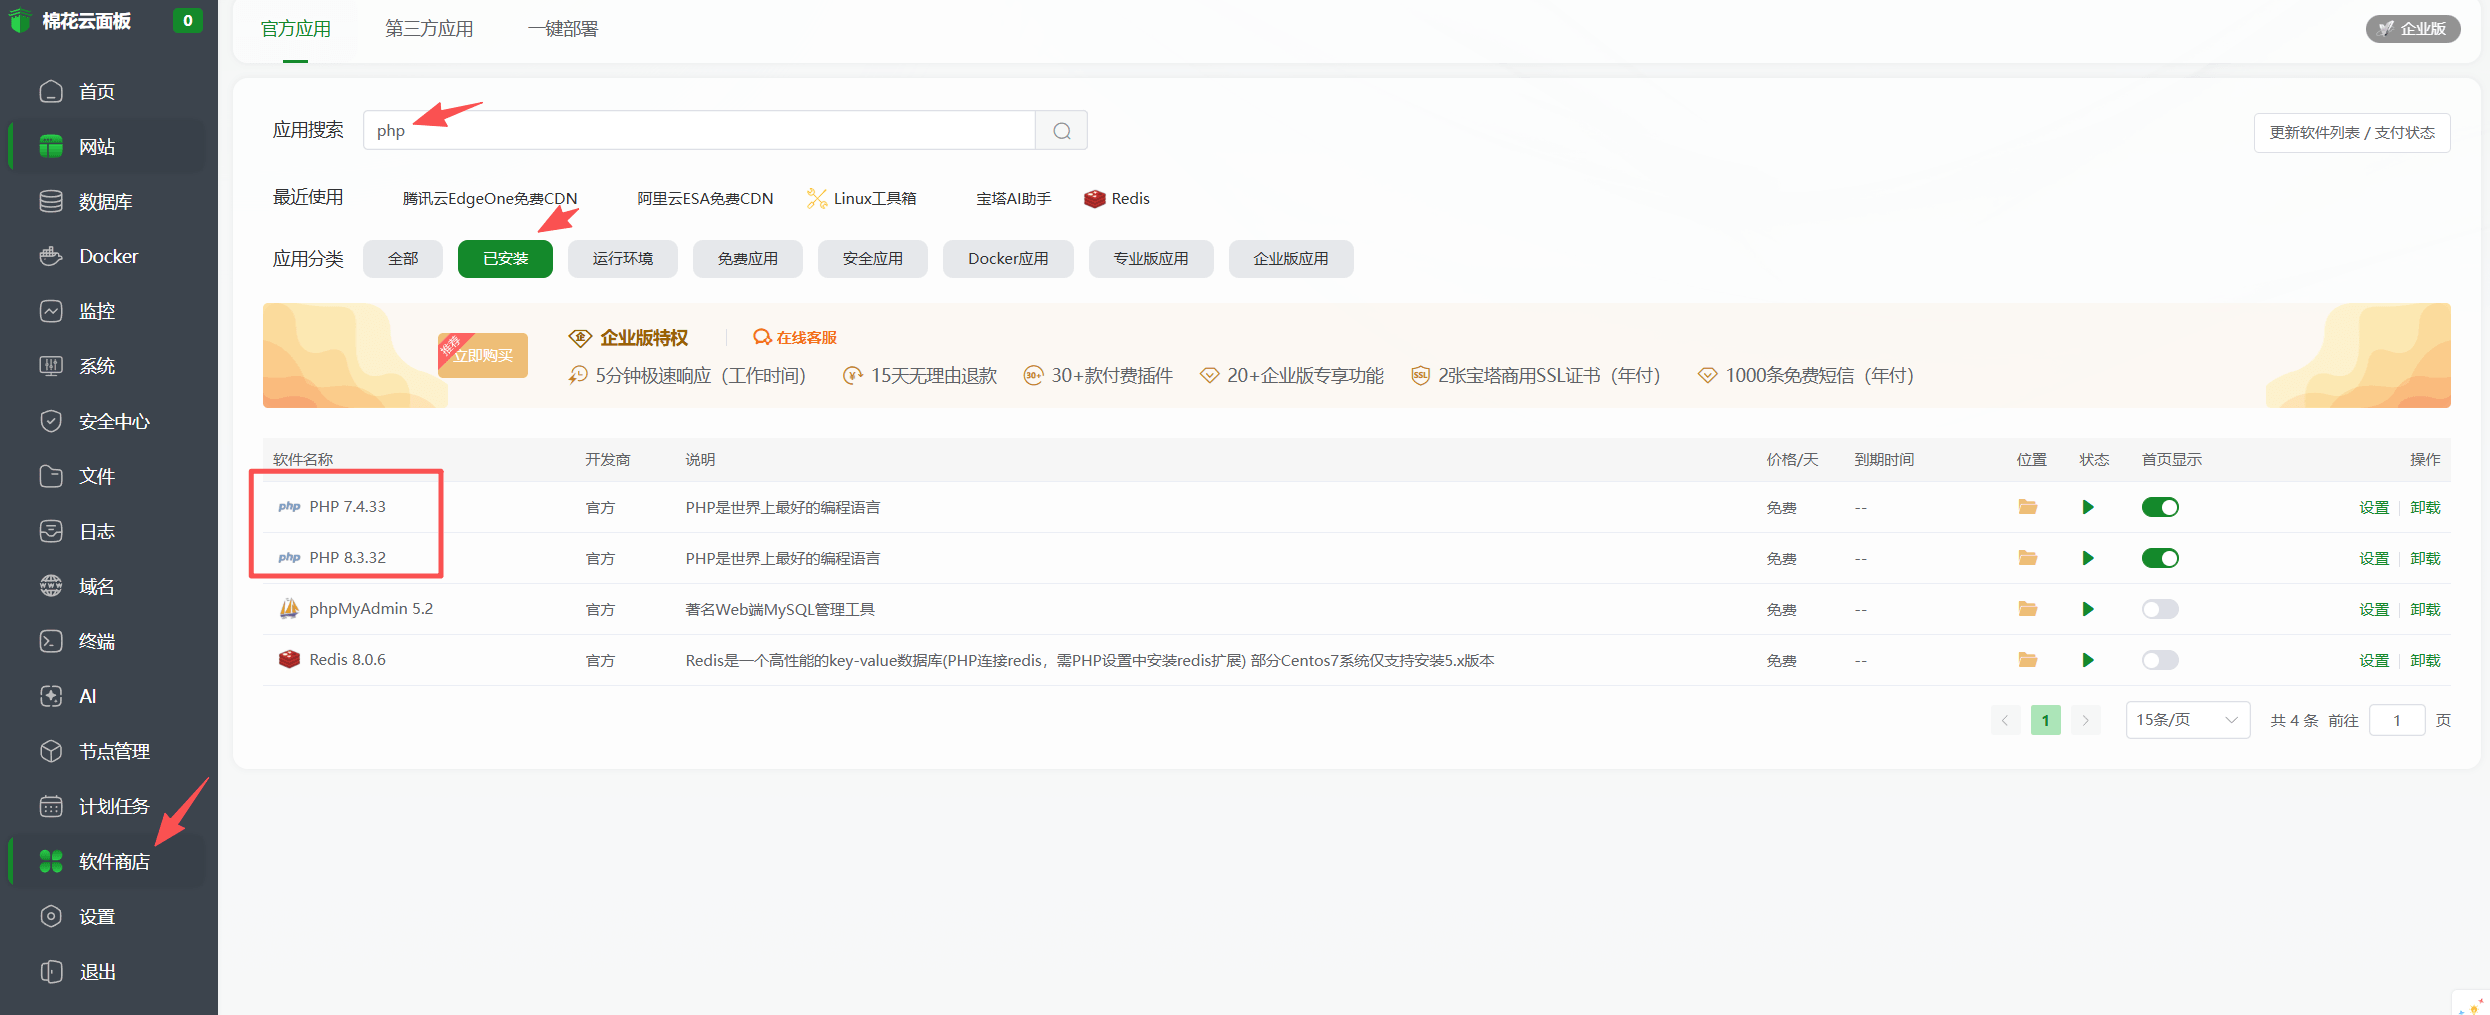
Task: Open the 文件 sidebar item
Action: click(x=108, y=477)
